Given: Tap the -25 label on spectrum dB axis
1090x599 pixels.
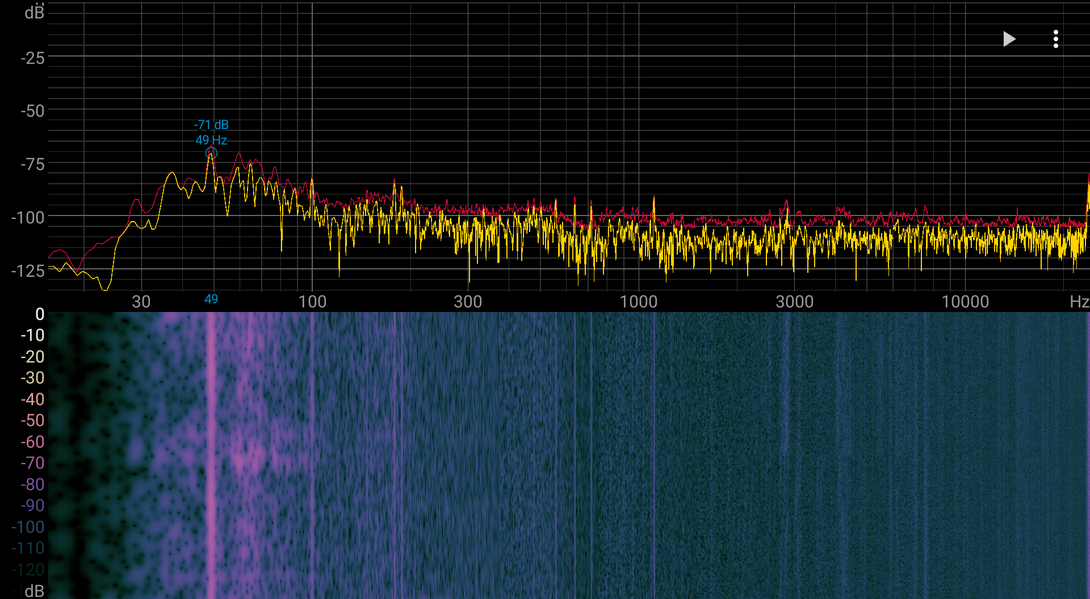Looking at the screenshot, I should (x=33, y=58).
